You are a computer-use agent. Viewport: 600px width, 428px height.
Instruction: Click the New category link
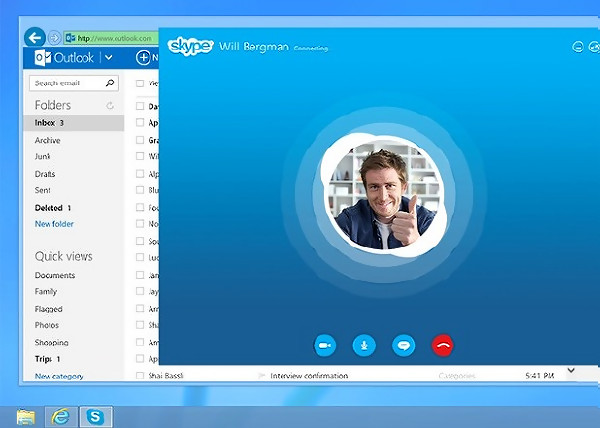59,376
